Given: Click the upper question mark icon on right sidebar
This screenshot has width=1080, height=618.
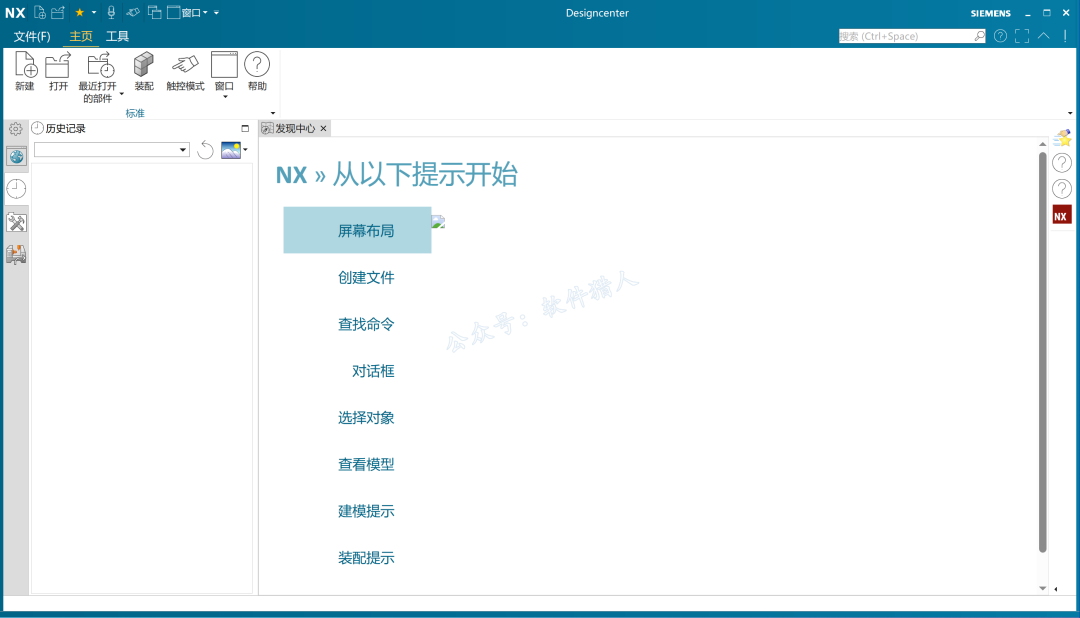Looking at the screenshot, I should click(x=1062, y=163).
